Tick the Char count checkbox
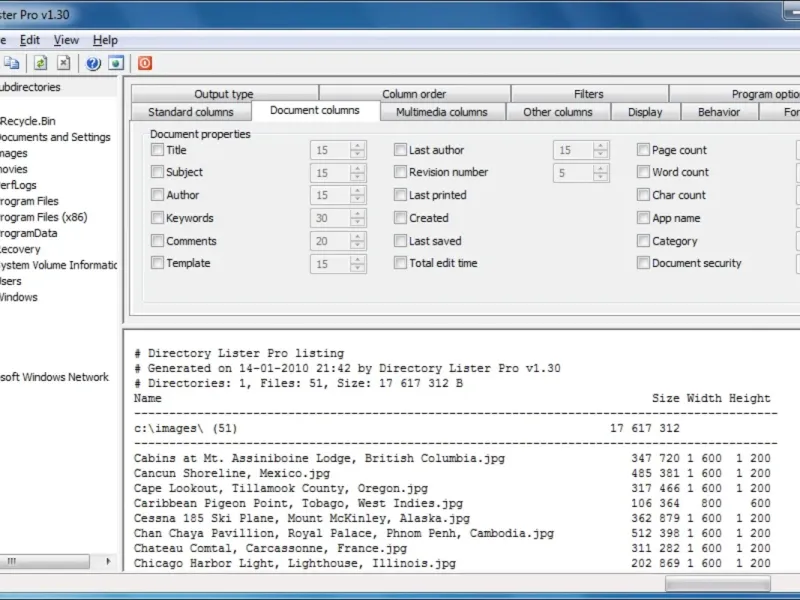 tap(643, 194)
